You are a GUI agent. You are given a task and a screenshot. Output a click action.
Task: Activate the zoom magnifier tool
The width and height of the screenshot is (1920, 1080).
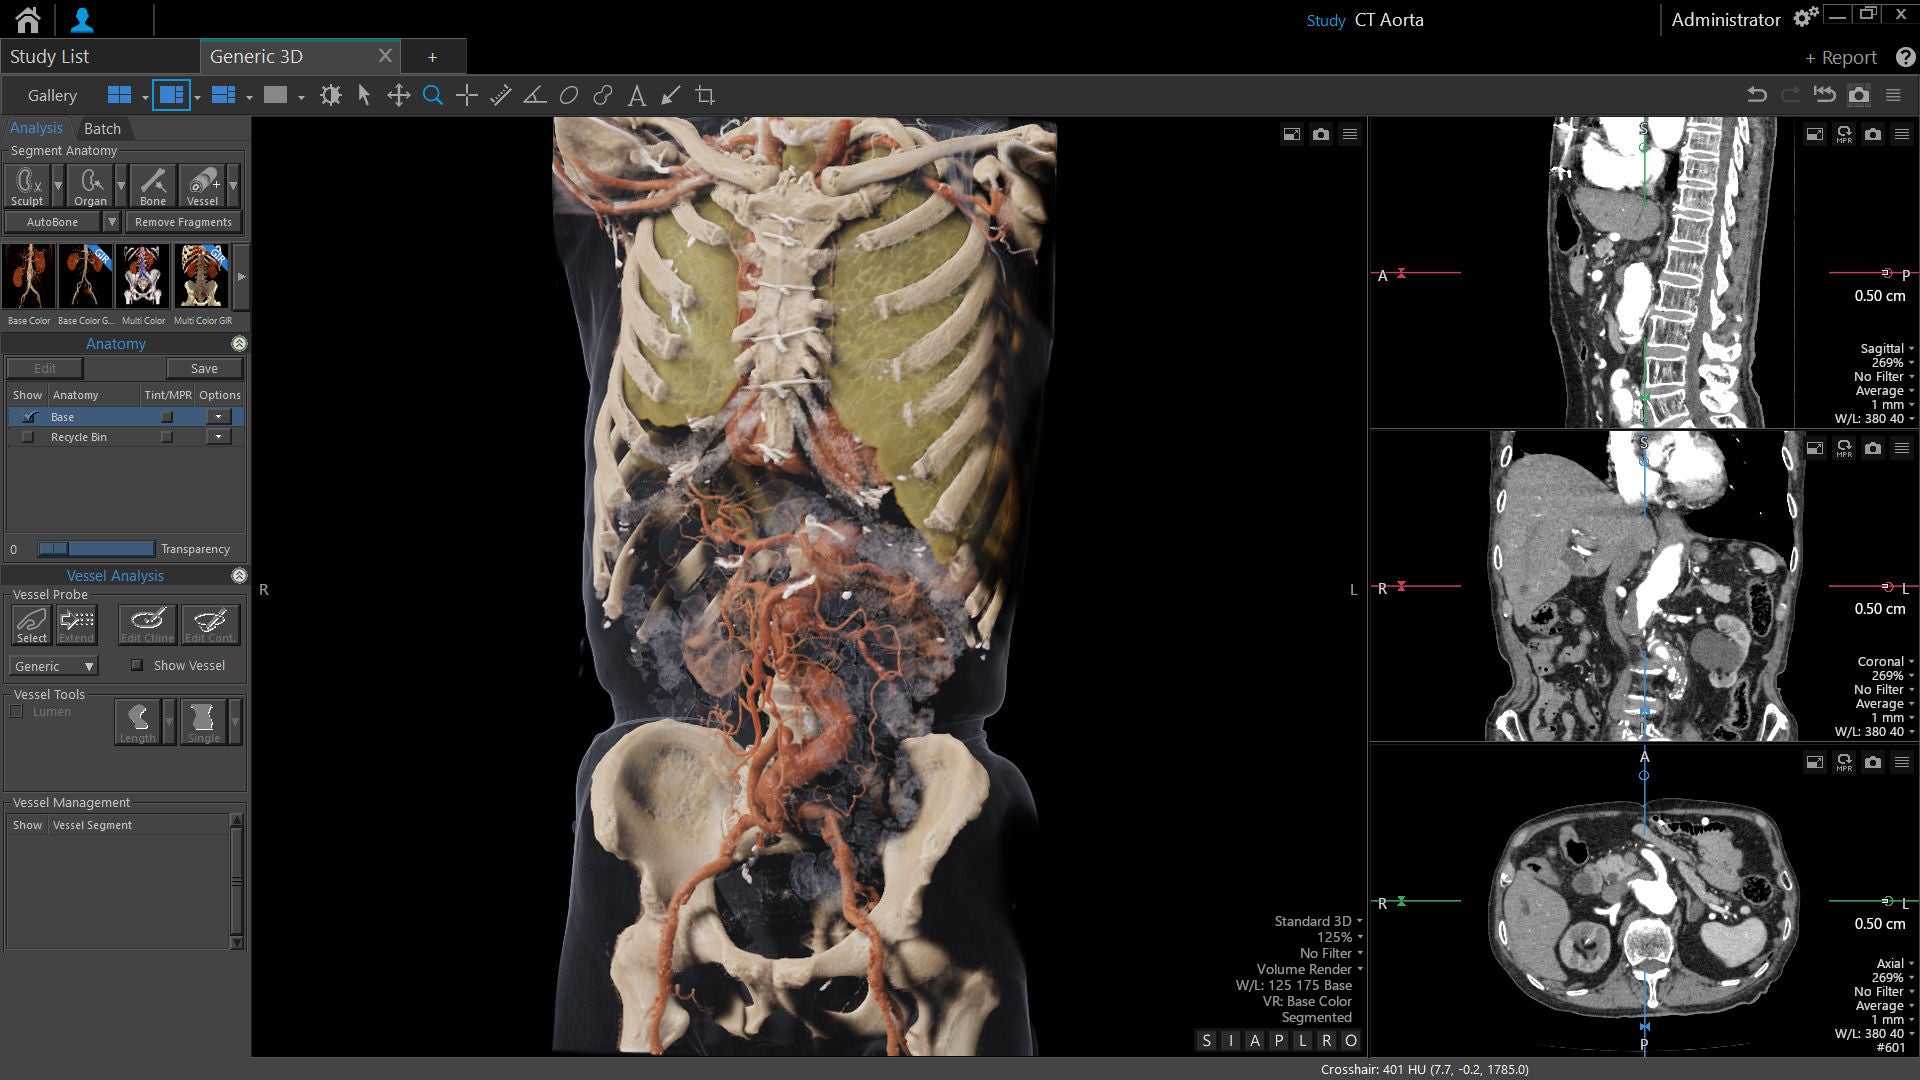coord(433,96)
